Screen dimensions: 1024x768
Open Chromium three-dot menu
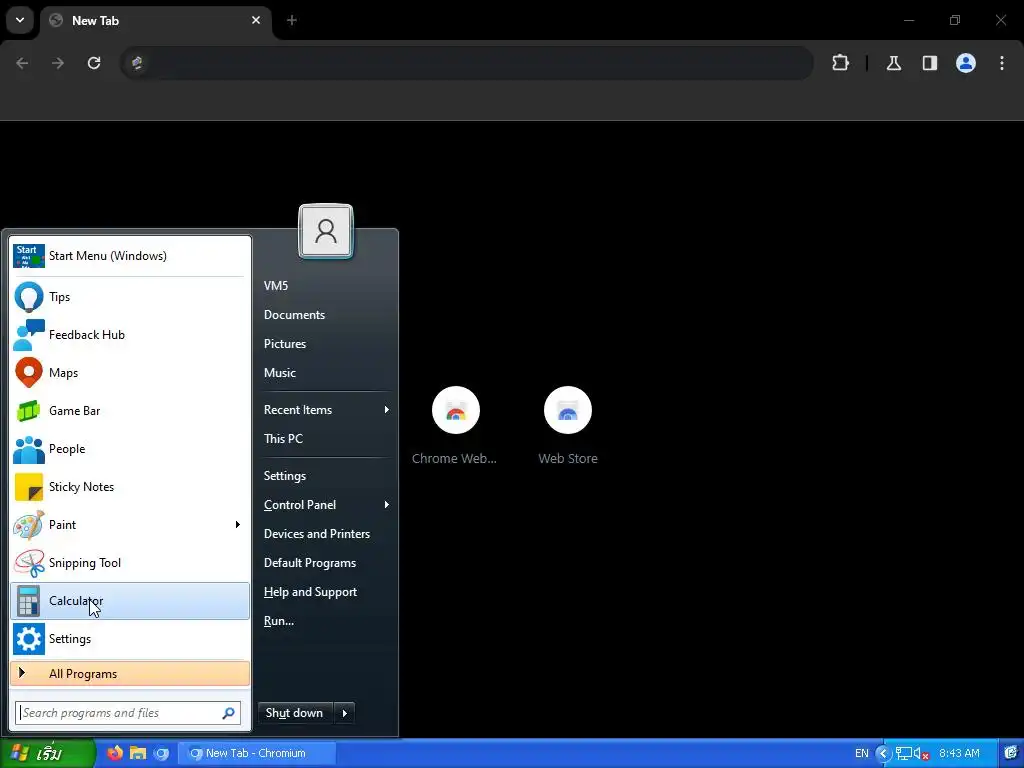click(1002, 63)
